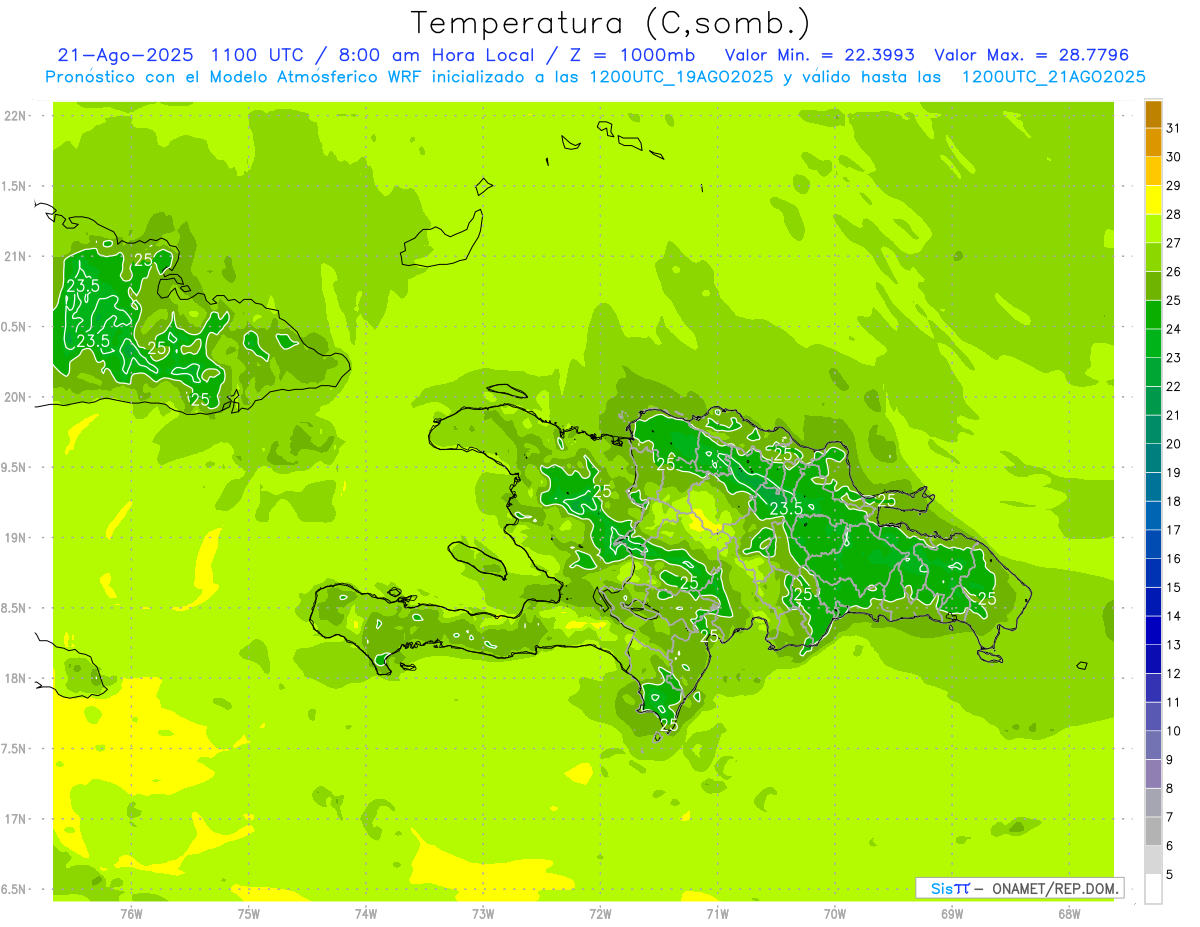Screen dimensions: 1200x927
Task: Pick the legend swatch between 25 and 26
Action: (1153, 286)
